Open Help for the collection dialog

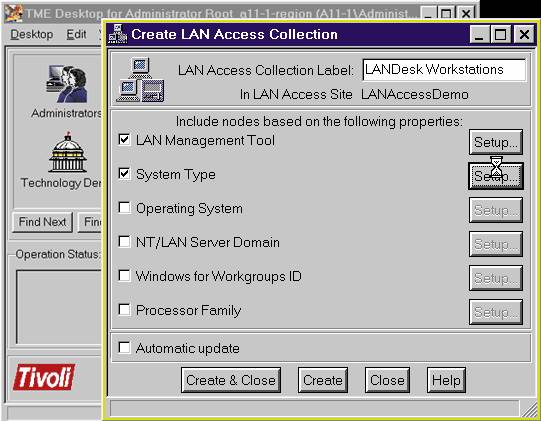coord(446,380)
